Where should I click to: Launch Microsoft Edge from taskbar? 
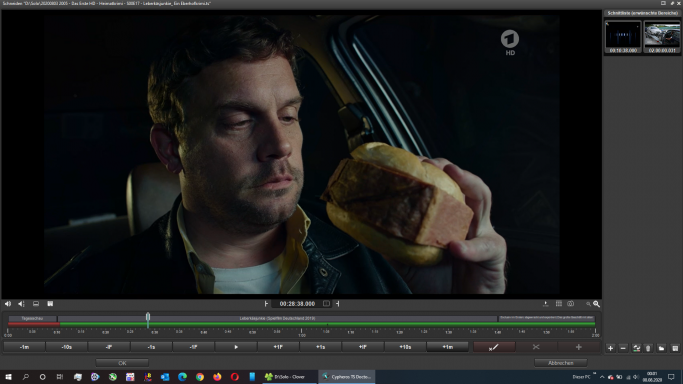pos(182,377)
